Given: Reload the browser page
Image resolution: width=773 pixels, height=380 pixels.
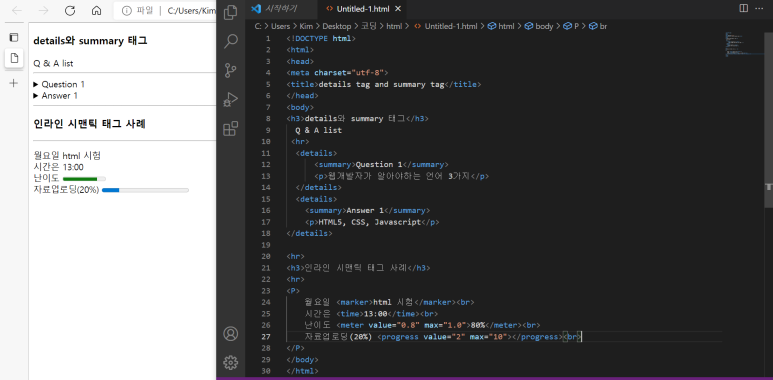Looking at the screenshot, I should [70, 11].
